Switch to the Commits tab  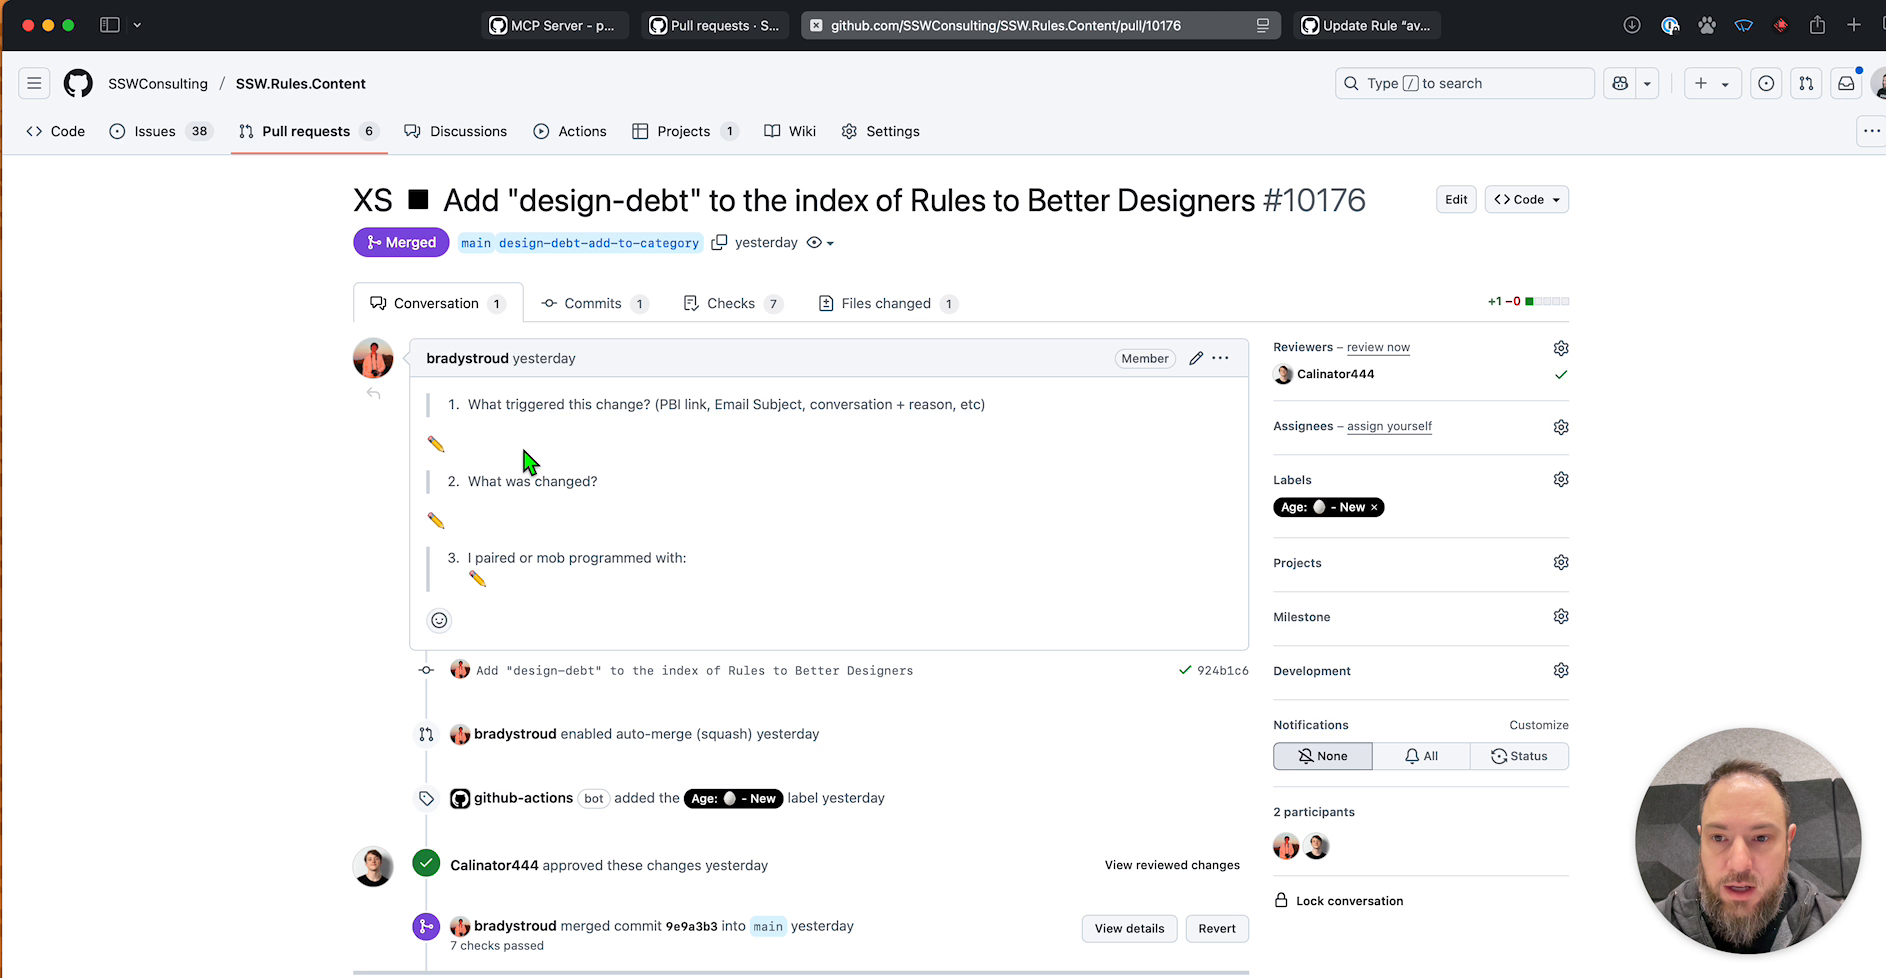point(595,303)
